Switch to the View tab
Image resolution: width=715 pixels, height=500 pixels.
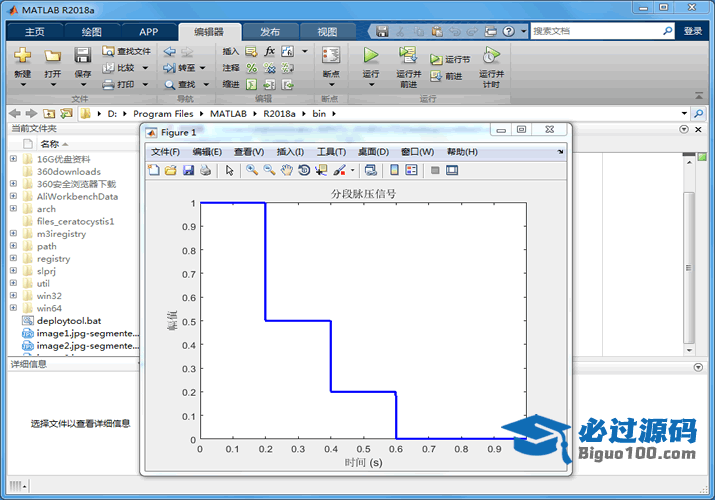327,32
